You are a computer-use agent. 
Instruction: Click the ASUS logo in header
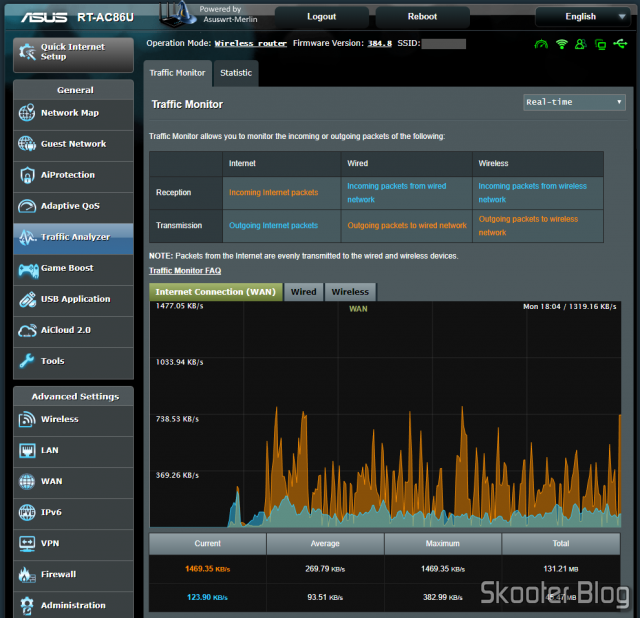click(44, 17)
